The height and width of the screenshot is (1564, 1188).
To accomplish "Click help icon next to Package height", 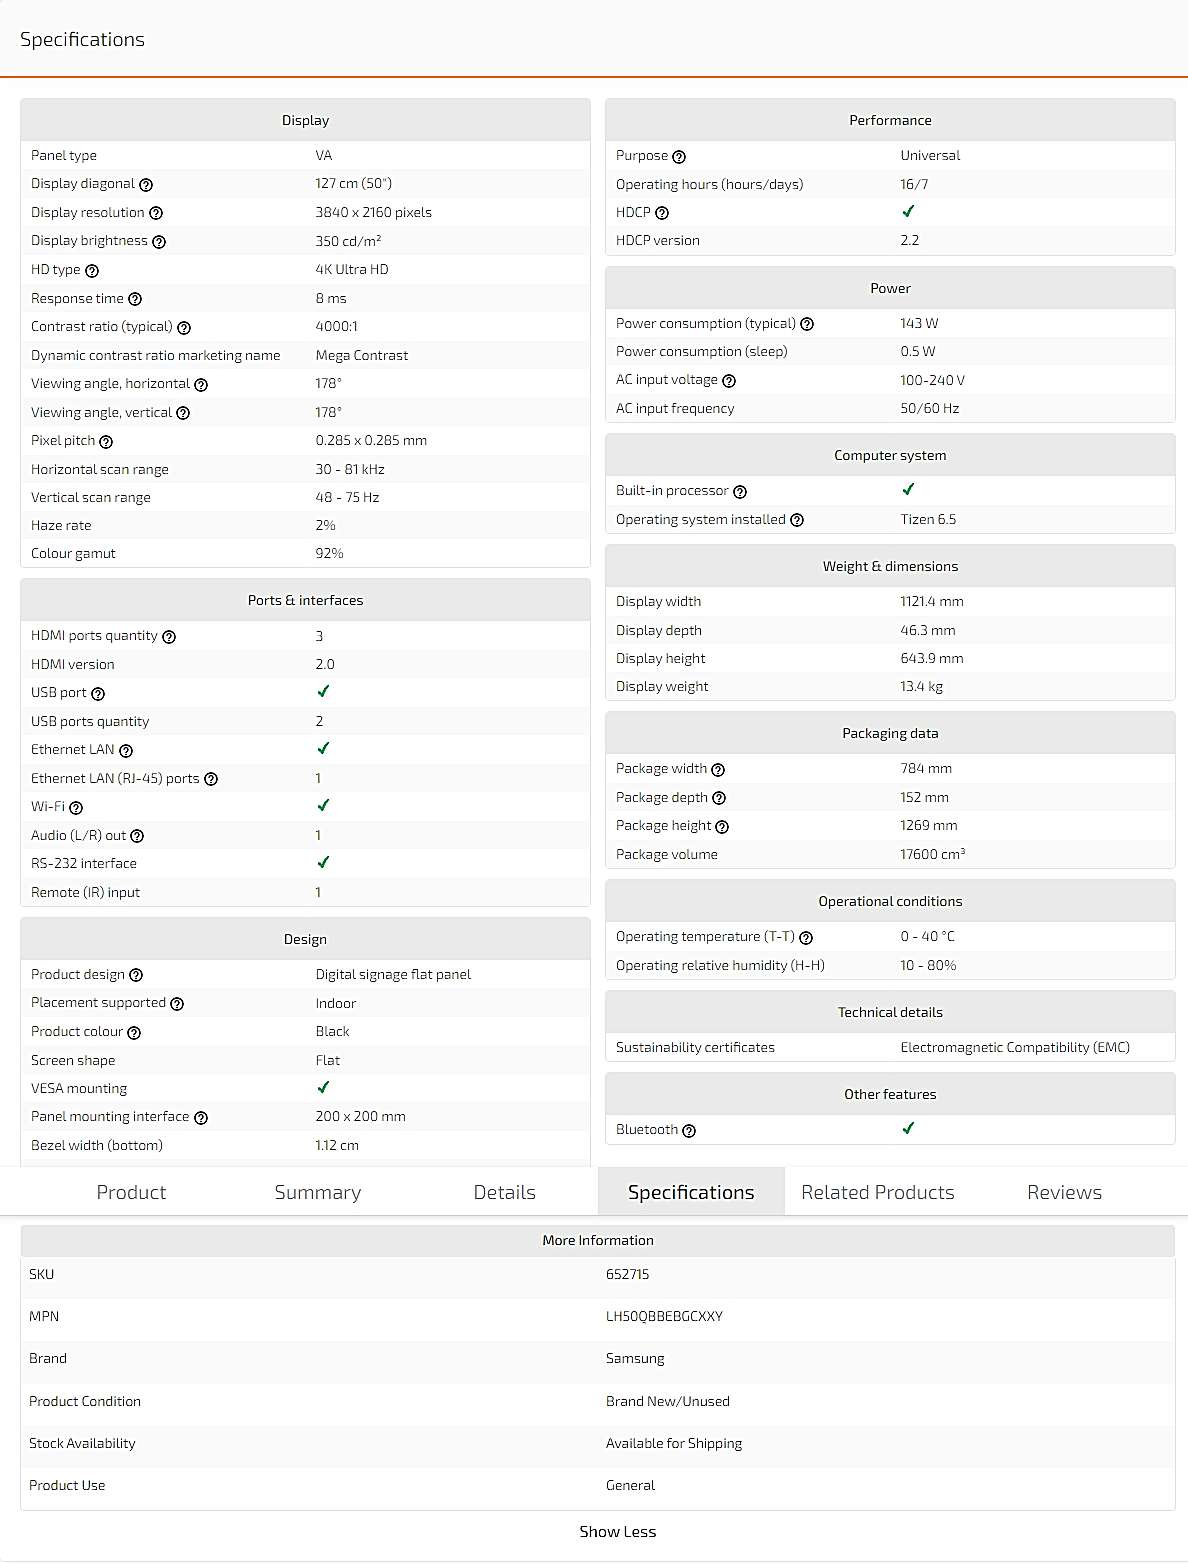I will tap(722, 827).
